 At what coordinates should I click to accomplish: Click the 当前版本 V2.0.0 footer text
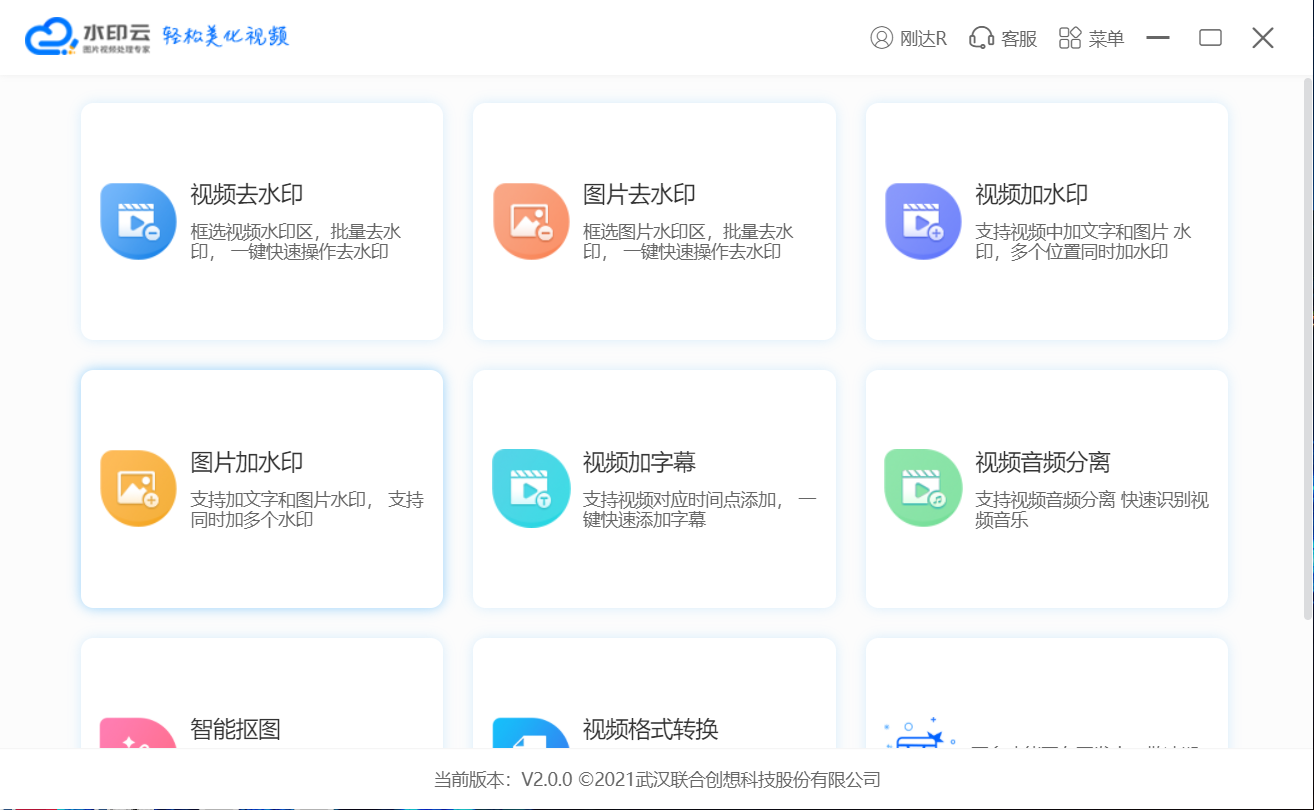click(x=657, y=780)
